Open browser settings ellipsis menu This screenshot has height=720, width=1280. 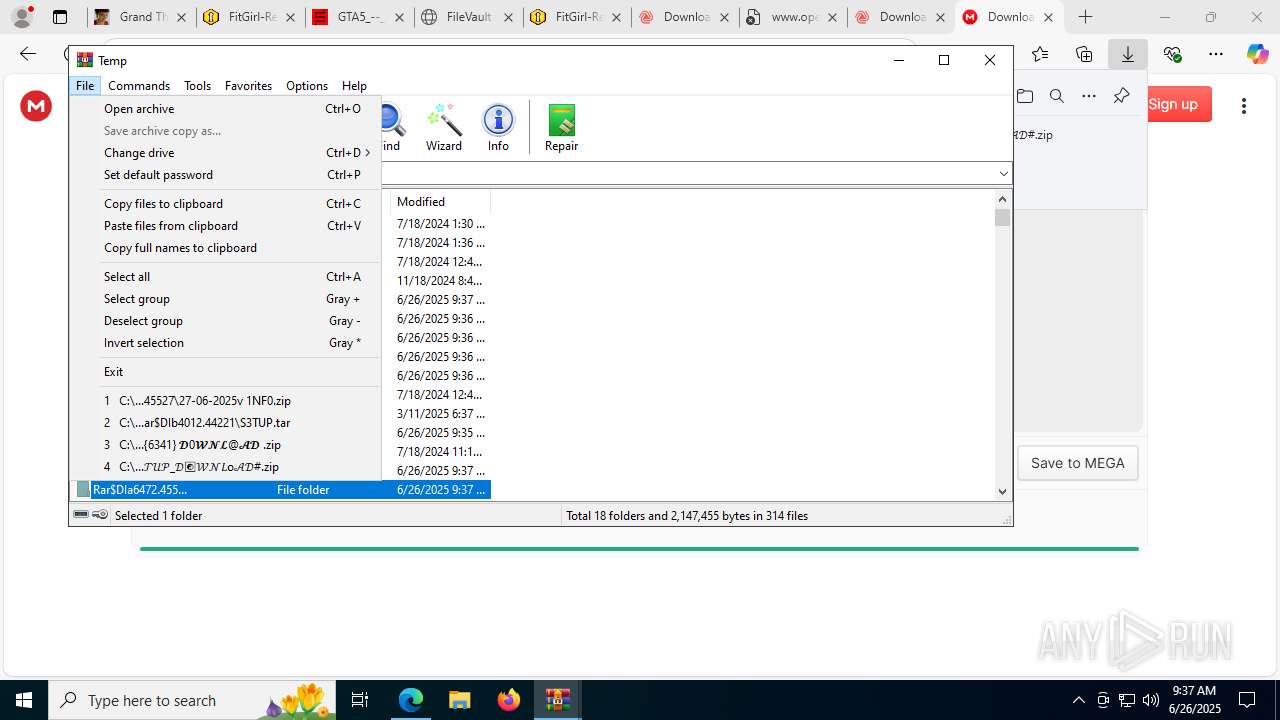coord(1216,55)
